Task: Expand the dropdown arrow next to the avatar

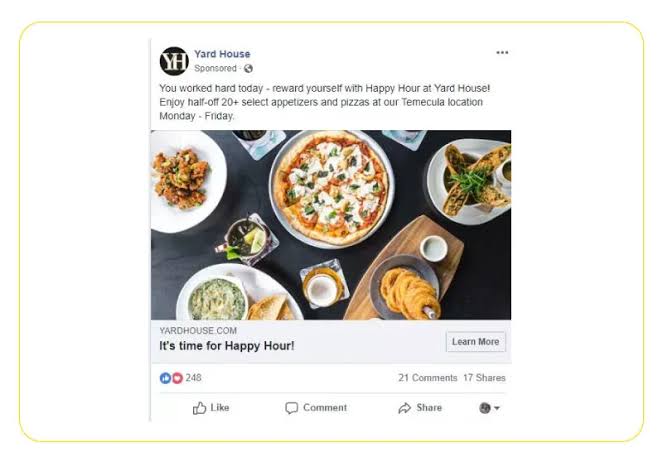Action: click(x=497, y=409)
